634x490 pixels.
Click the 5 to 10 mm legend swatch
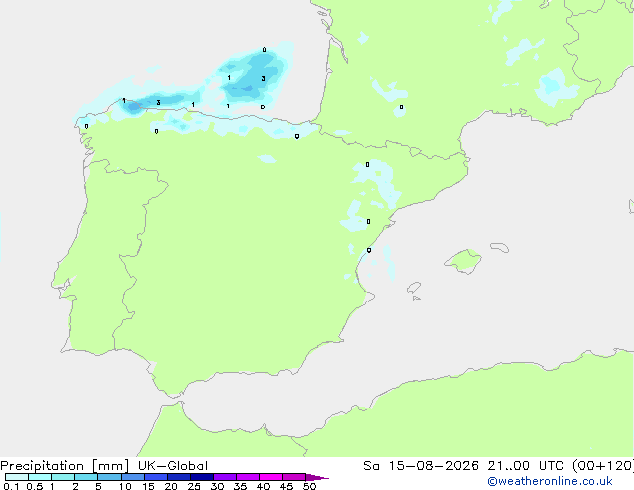tap(109, 477)
